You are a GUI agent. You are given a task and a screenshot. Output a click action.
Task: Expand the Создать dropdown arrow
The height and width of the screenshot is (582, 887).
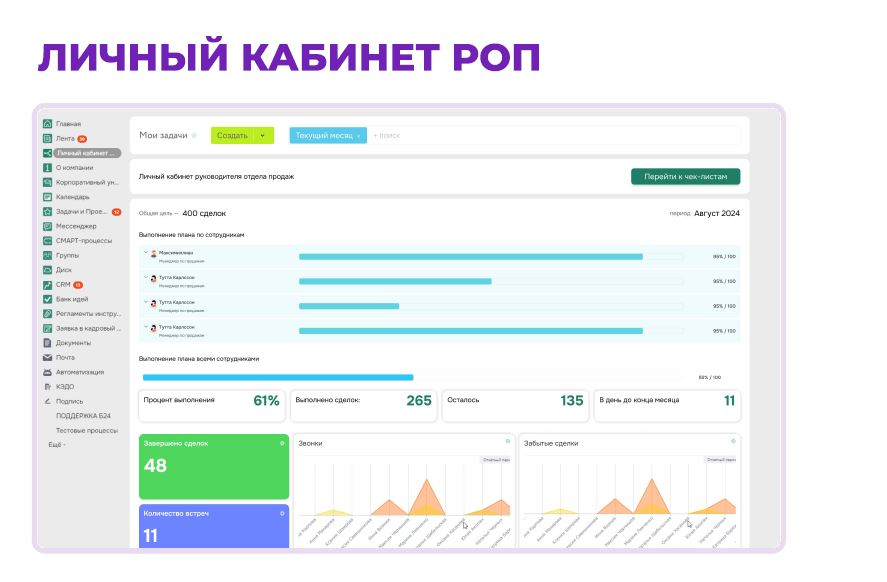(x=263, y=134)
